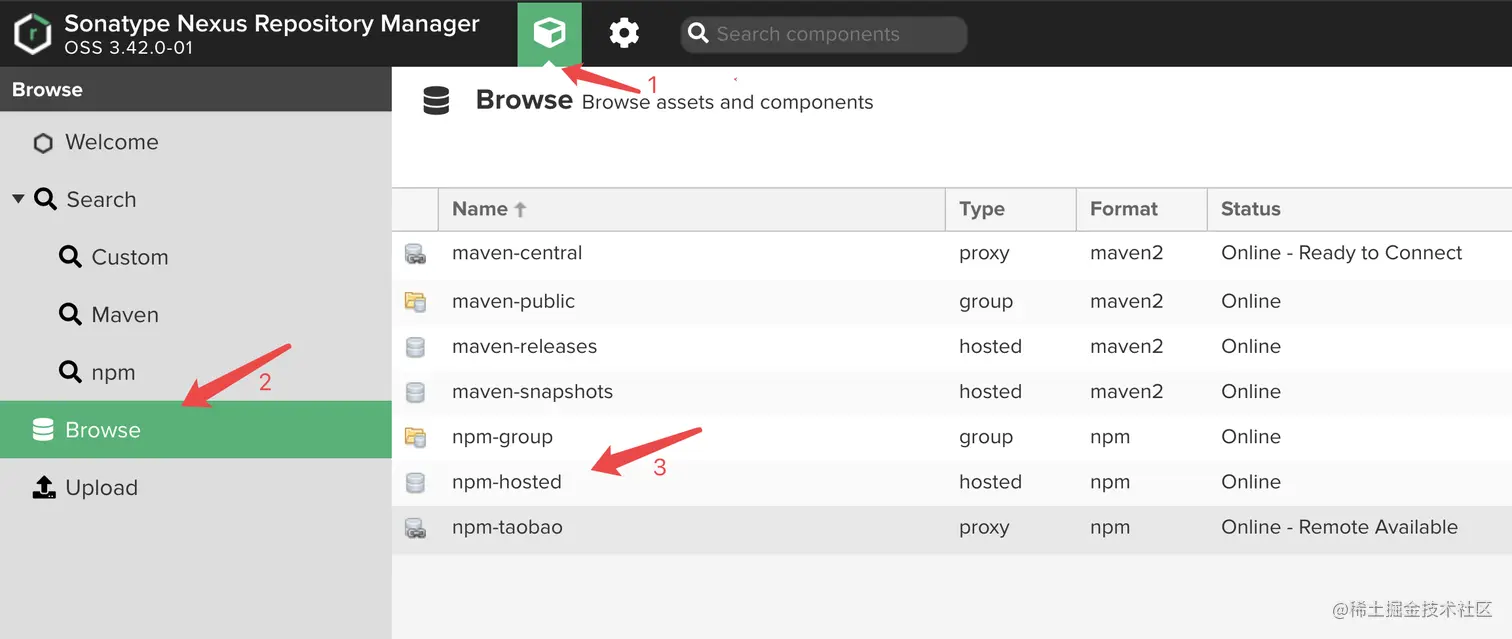Click the Search magnifier icon in sidebar

pos(45,199)
